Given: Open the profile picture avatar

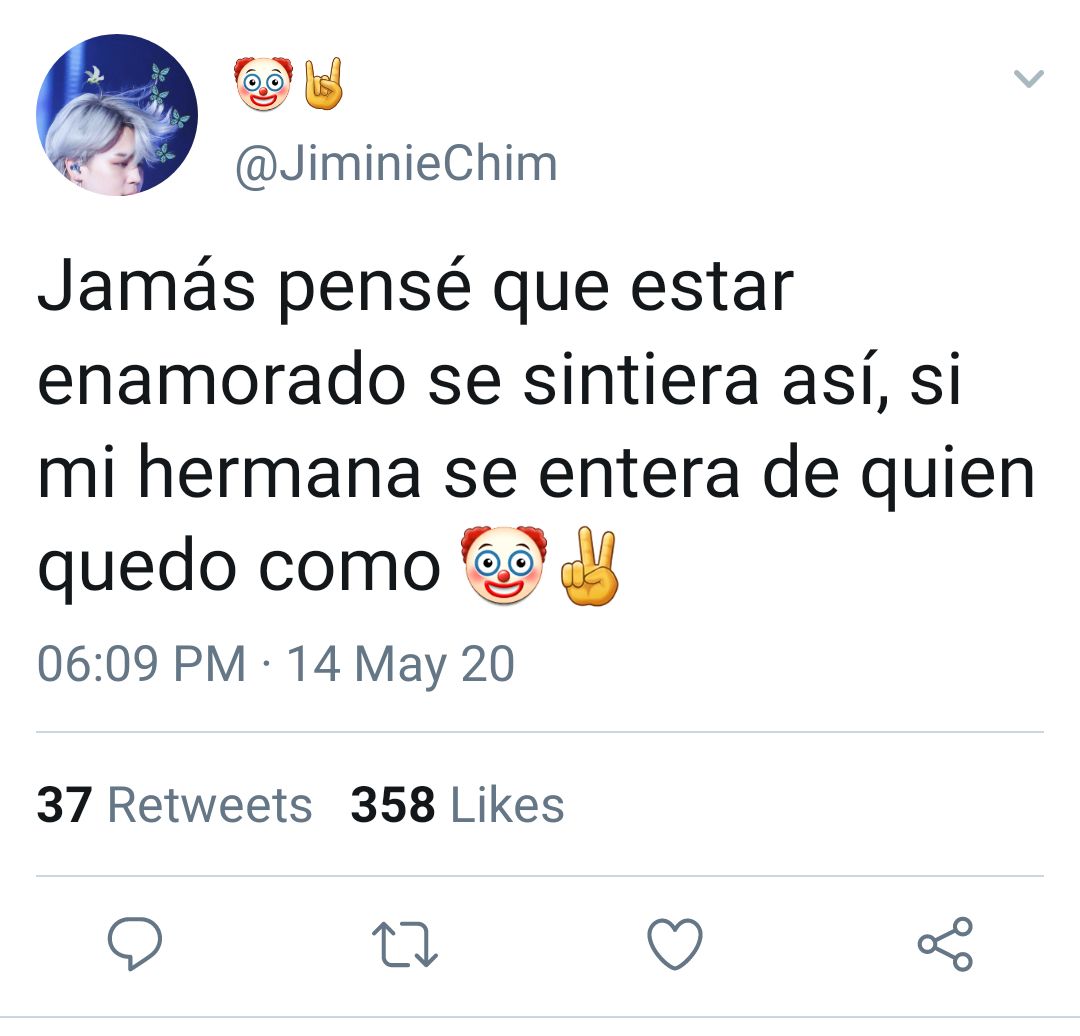Looking at the screenshot, I should click(x=117, y=115).
